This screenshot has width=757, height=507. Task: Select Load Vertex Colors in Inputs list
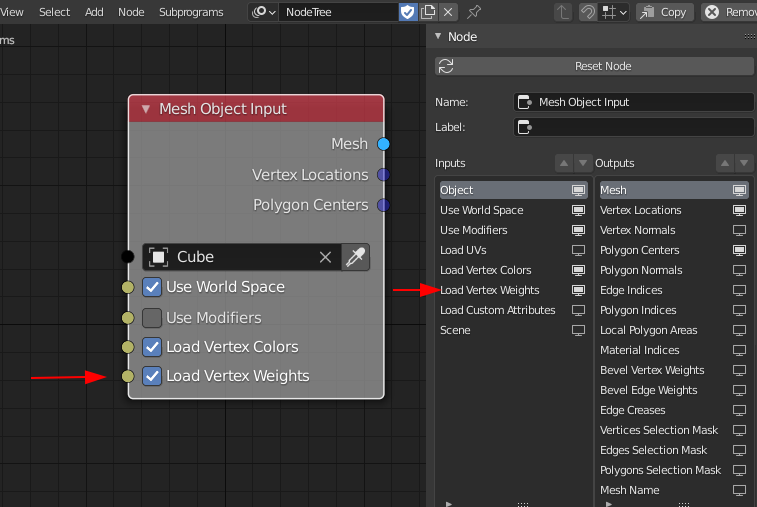point(513,270)
